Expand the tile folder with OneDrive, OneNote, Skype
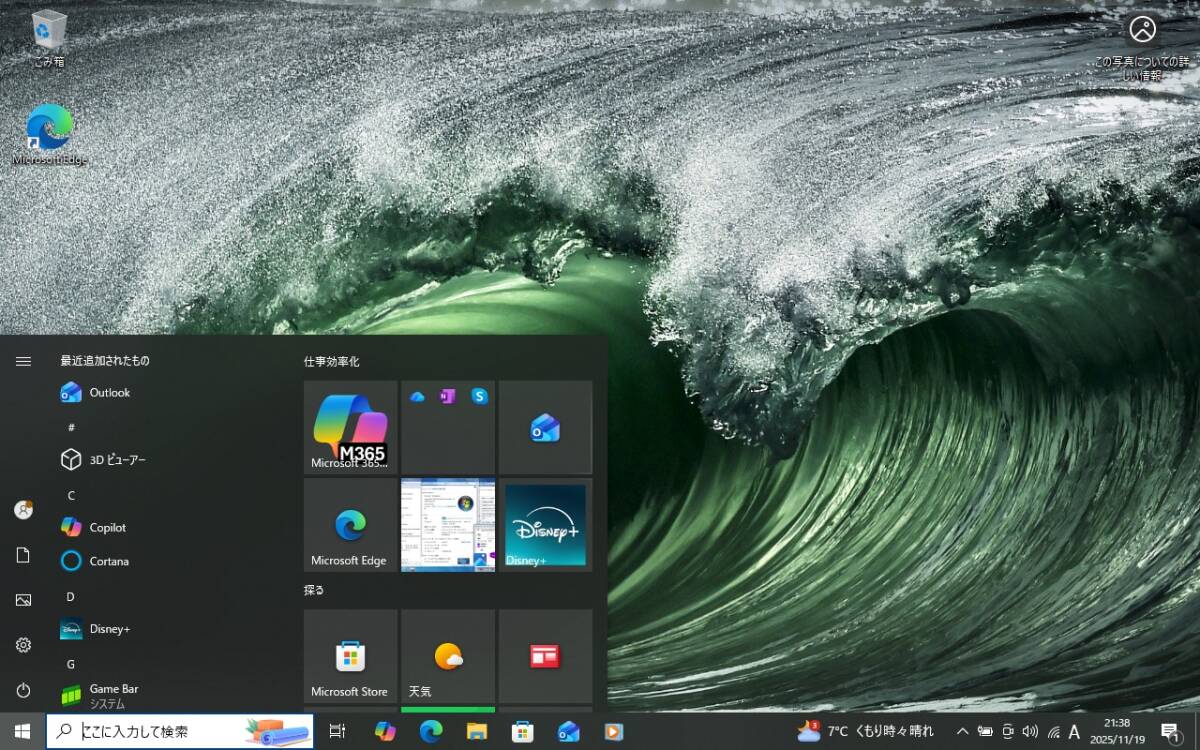 pyautogui.click(x=448, y=427)
